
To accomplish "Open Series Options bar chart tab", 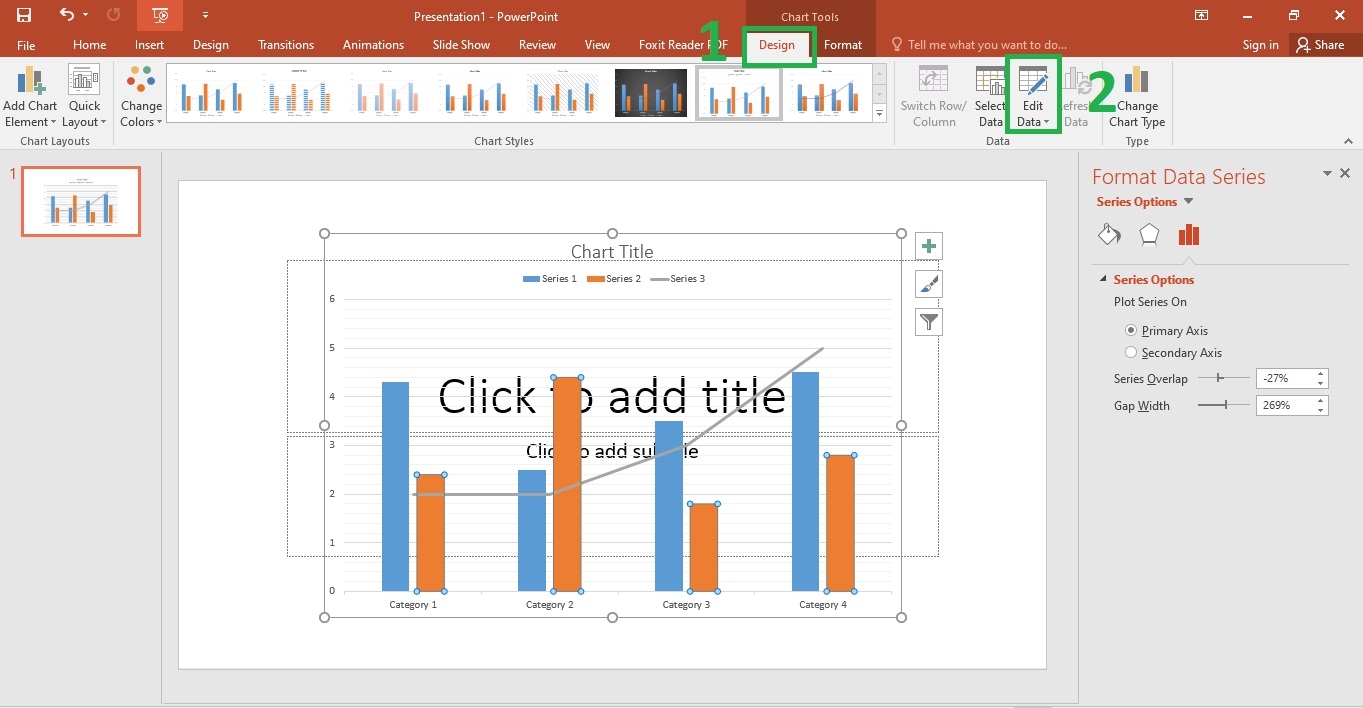I will click(1189, 235).
